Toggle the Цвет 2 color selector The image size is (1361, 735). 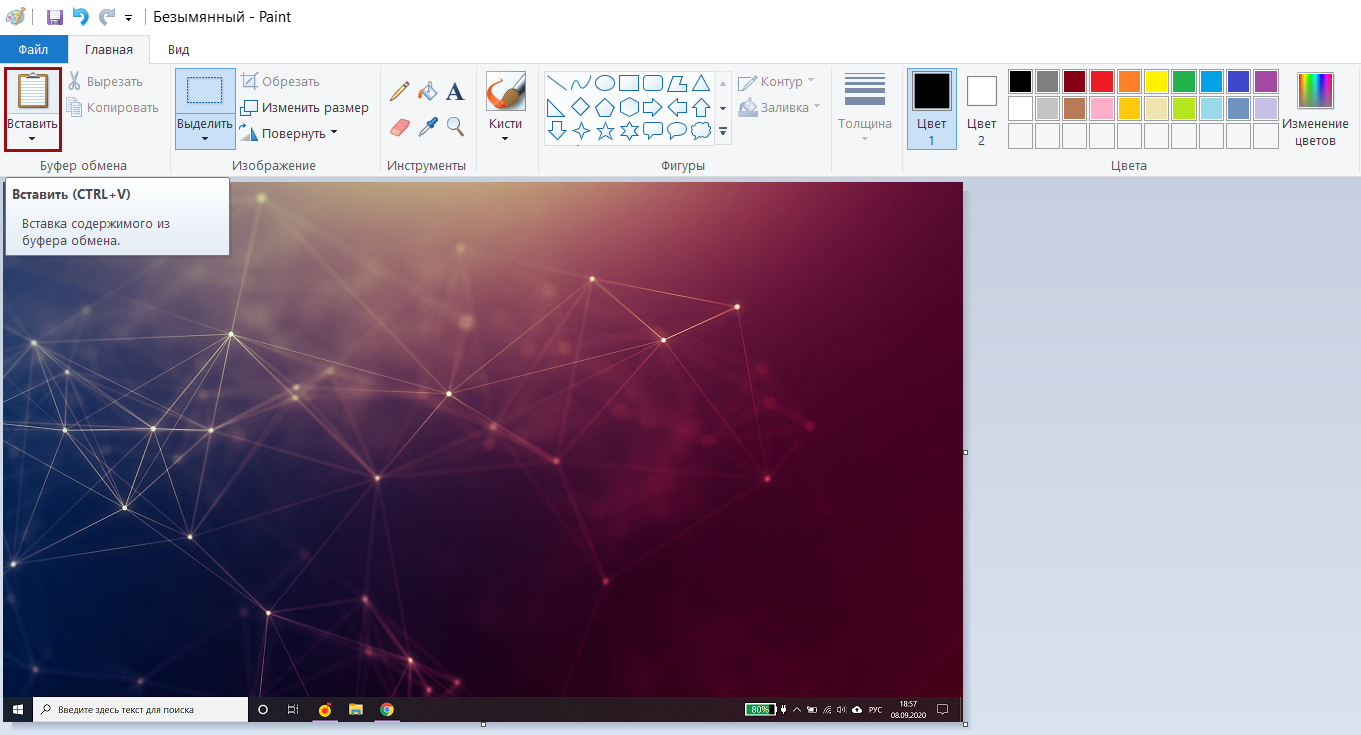click(981, 109)
